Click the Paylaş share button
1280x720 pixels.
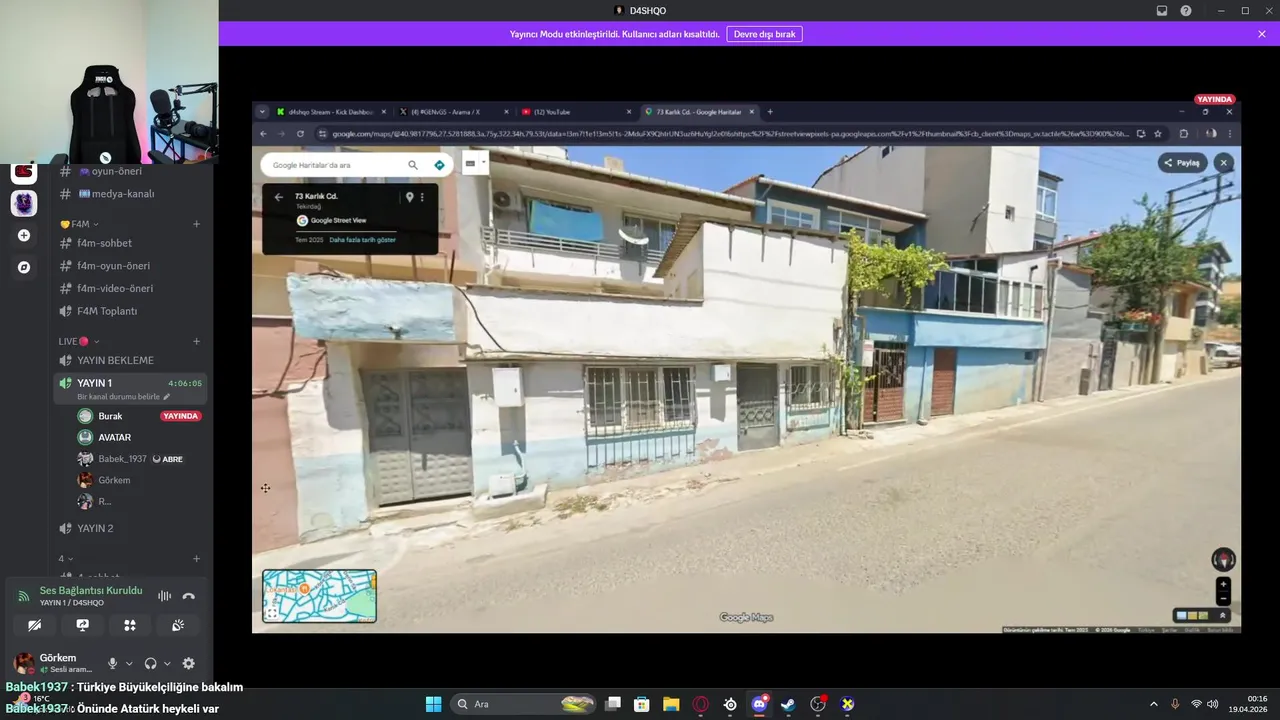pos(1182,162)
